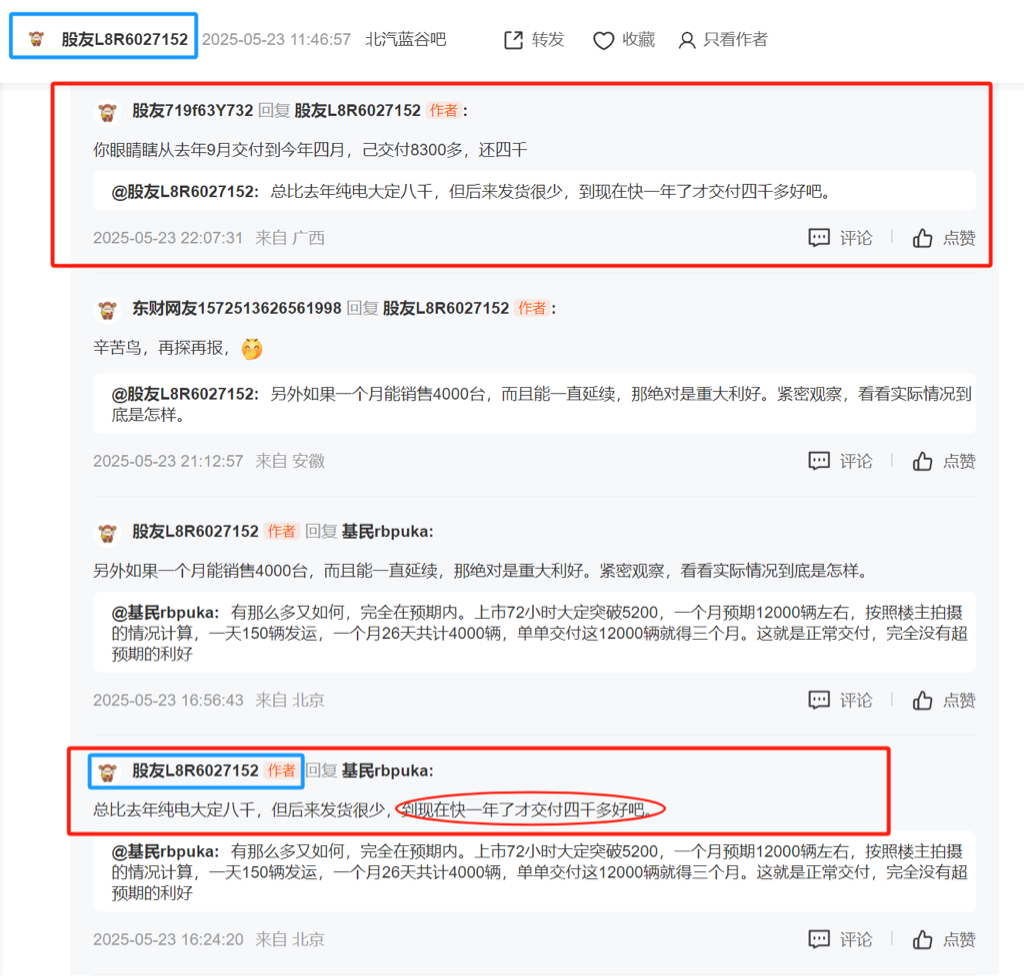The height and width of the screenshot is (976, 1024).
Task: Click avatar of 东财网友1572513626561998
Action: [107, 310]
